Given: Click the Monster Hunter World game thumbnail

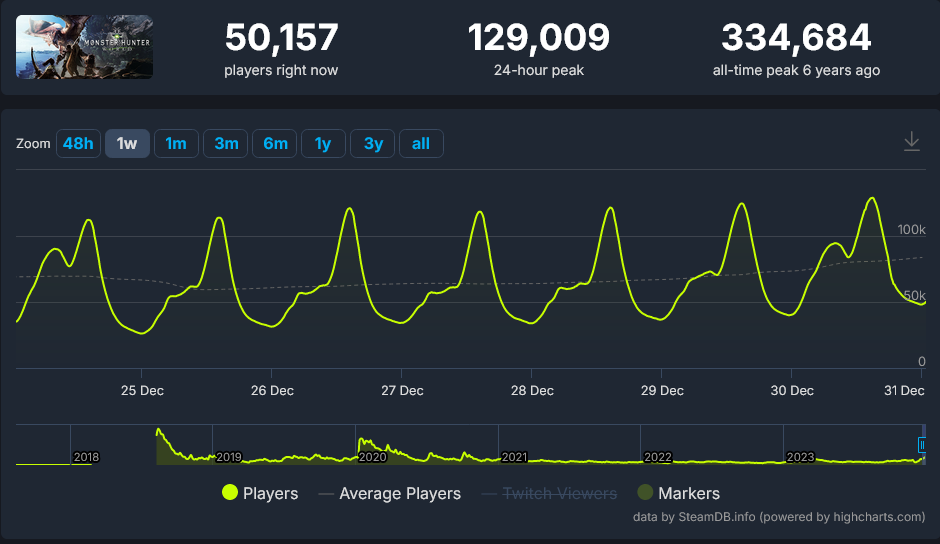Looking at the screenshot, I should [x=85, y=47].
